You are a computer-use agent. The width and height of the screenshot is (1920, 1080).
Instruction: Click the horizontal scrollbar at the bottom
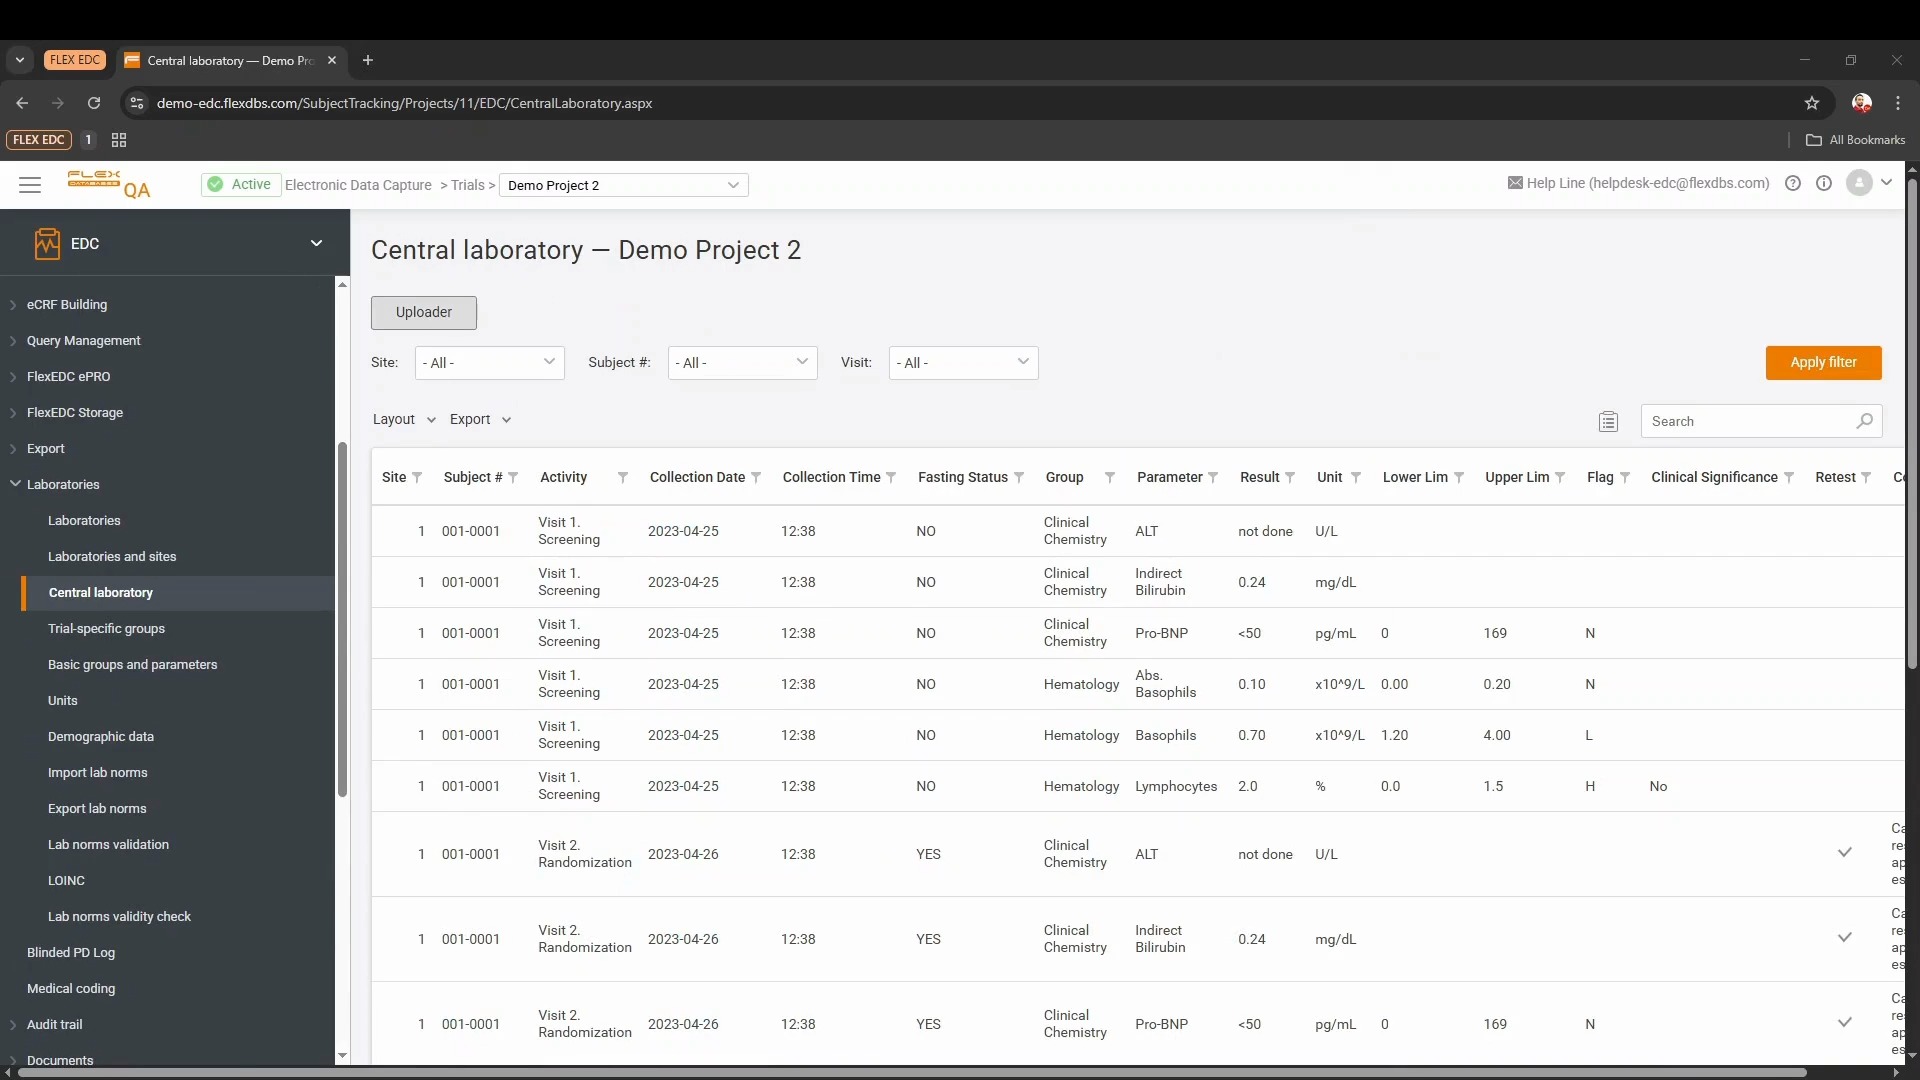point(910,1073)
